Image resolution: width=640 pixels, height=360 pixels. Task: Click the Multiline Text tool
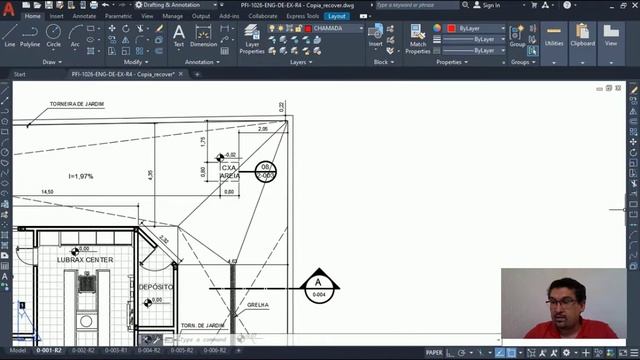point(179,36)
